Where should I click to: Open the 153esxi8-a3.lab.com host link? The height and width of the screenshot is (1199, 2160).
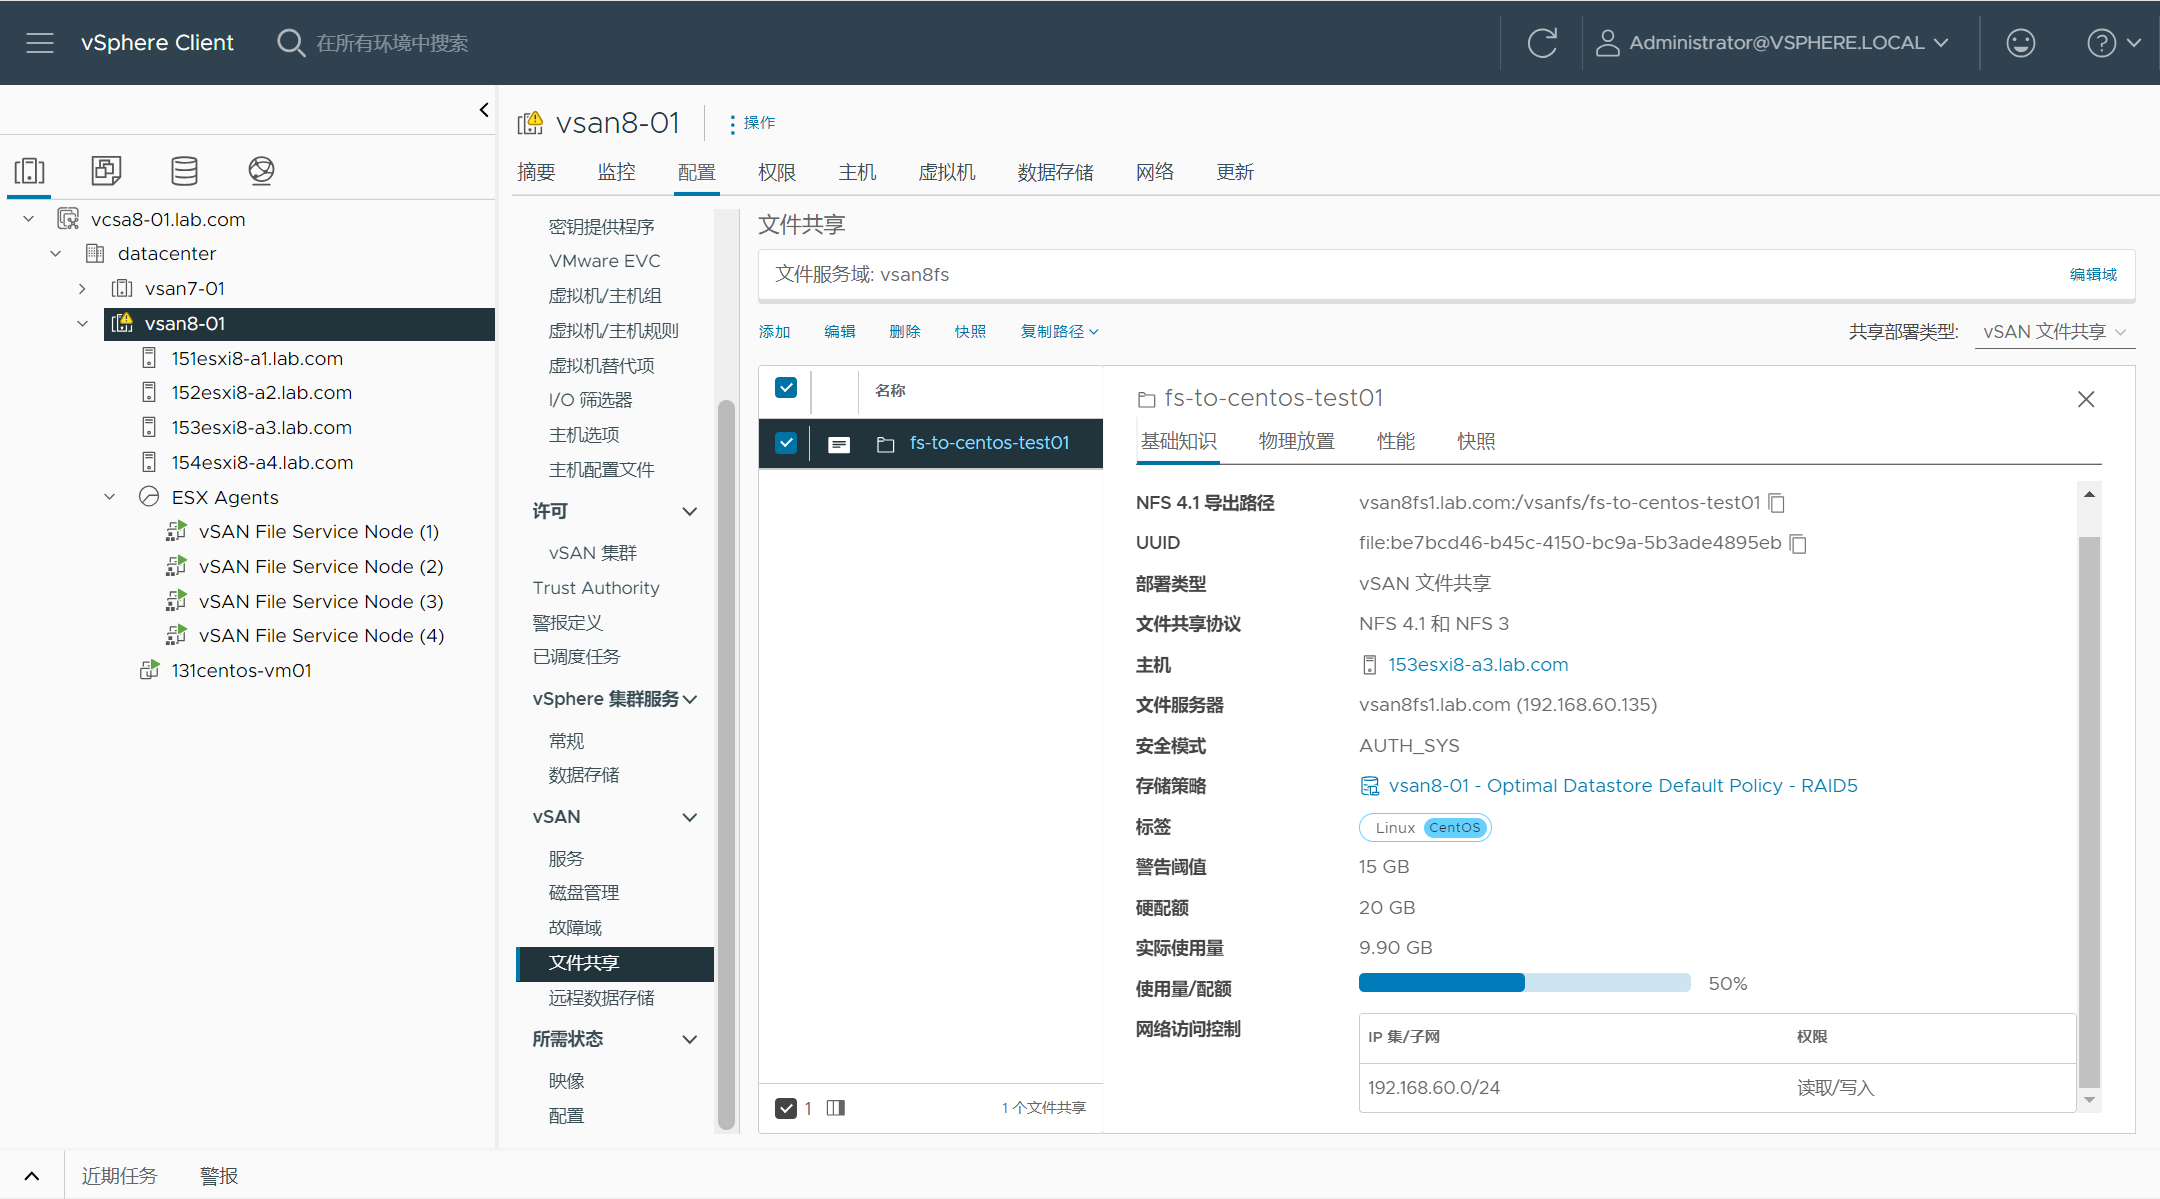click(x=1478, y=665)
